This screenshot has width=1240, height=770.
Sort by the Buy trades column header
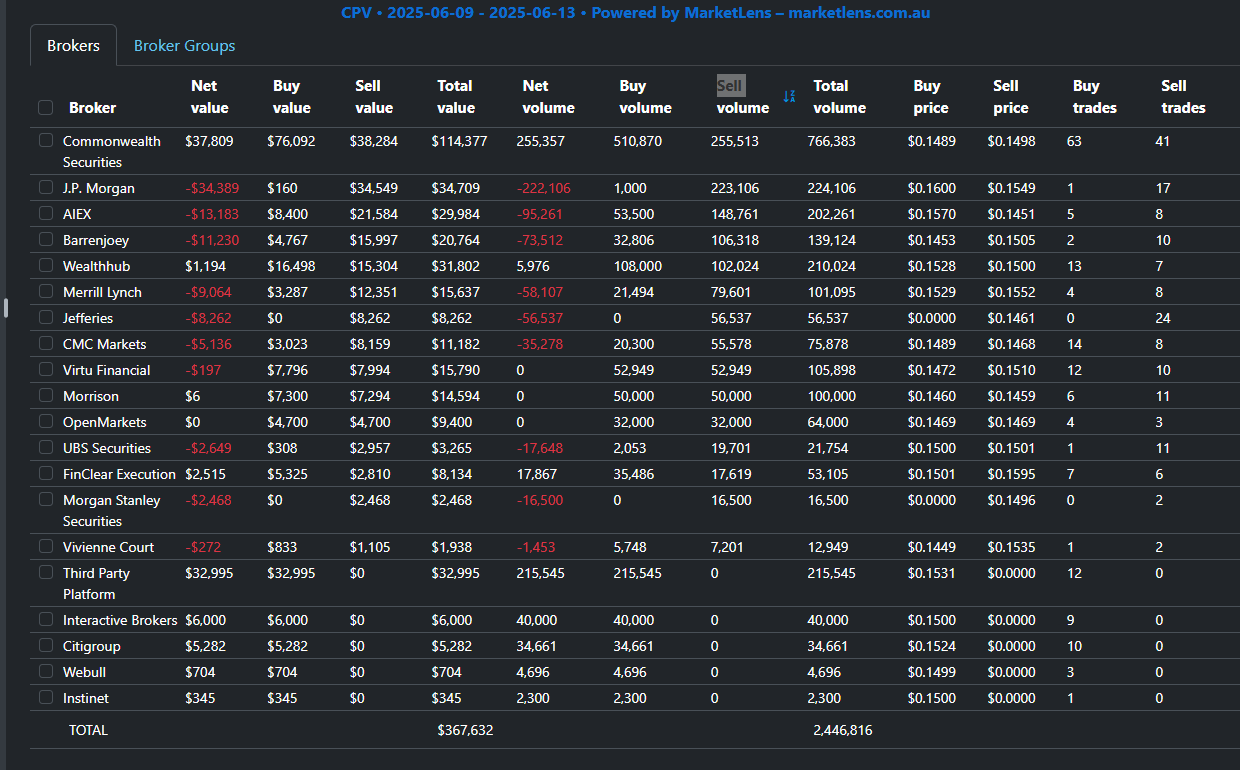[1094, 97]
